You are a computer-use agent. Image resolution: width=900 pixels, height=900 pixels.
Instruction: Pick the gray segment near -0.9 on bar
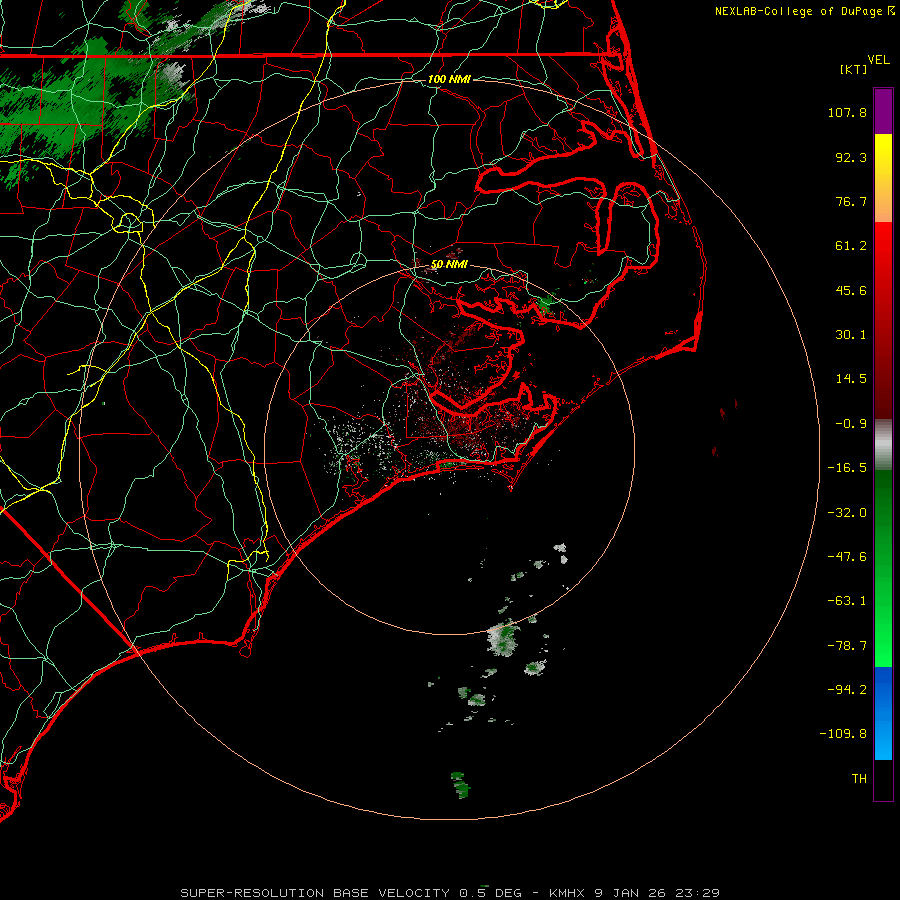click(x=883, y=445)
